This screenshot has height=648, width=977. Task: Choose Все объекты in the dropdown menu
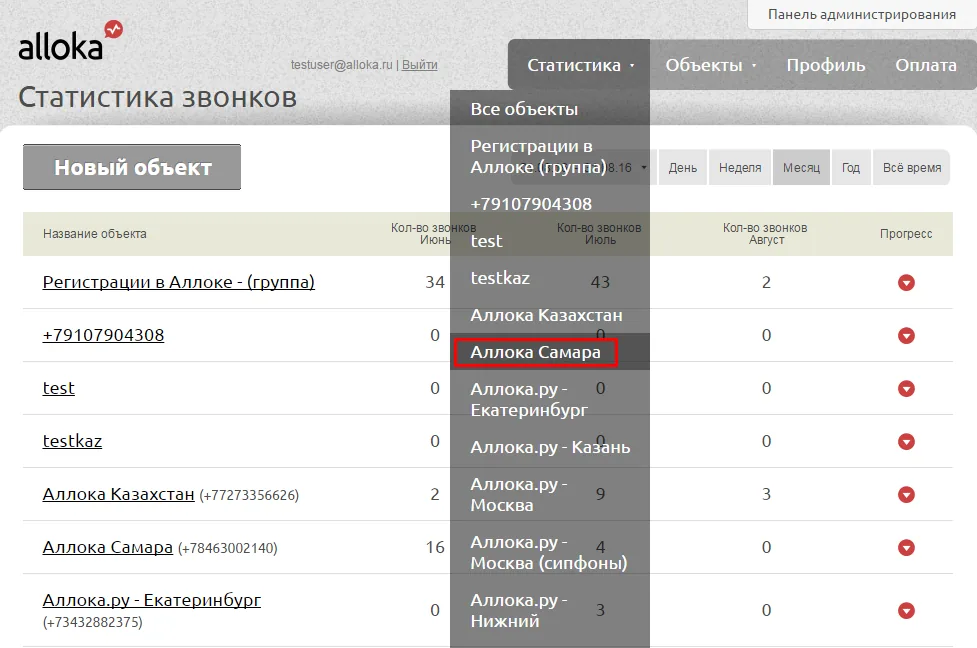coord(550,109)
